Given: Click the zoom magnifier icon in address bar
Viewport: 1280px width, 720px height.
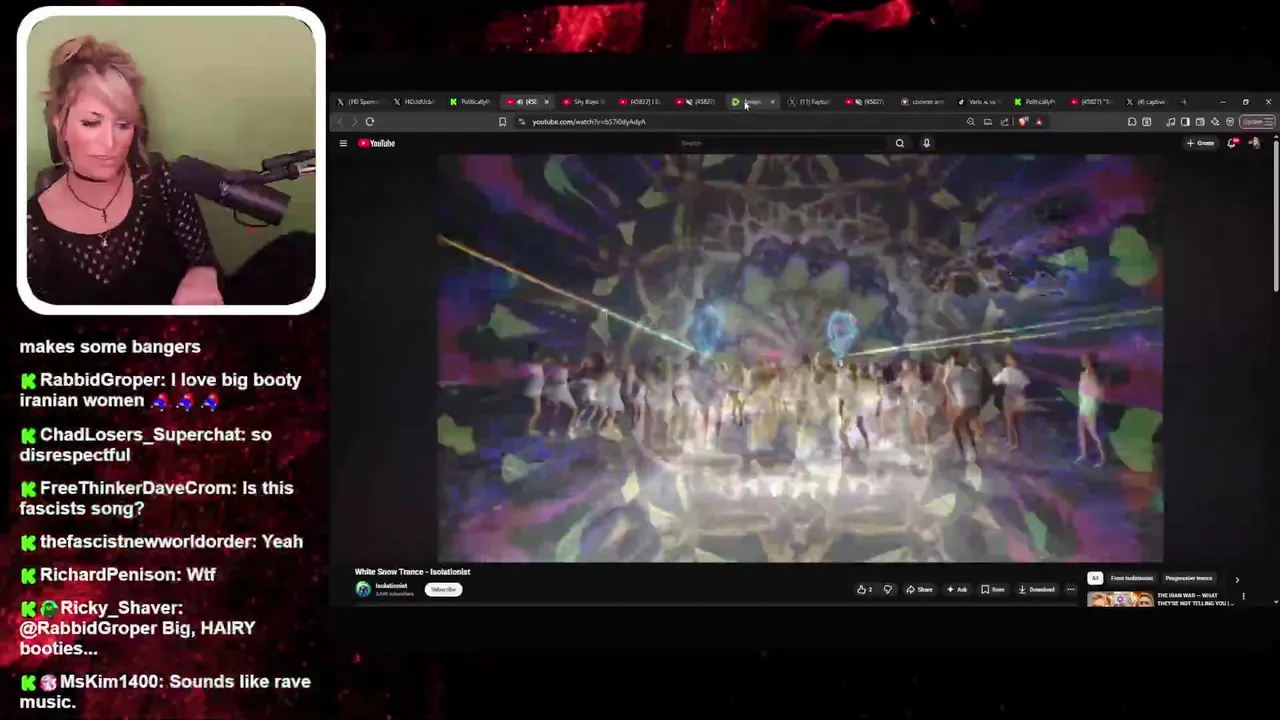Looking at the screenshot, I should tap(970, 122).
